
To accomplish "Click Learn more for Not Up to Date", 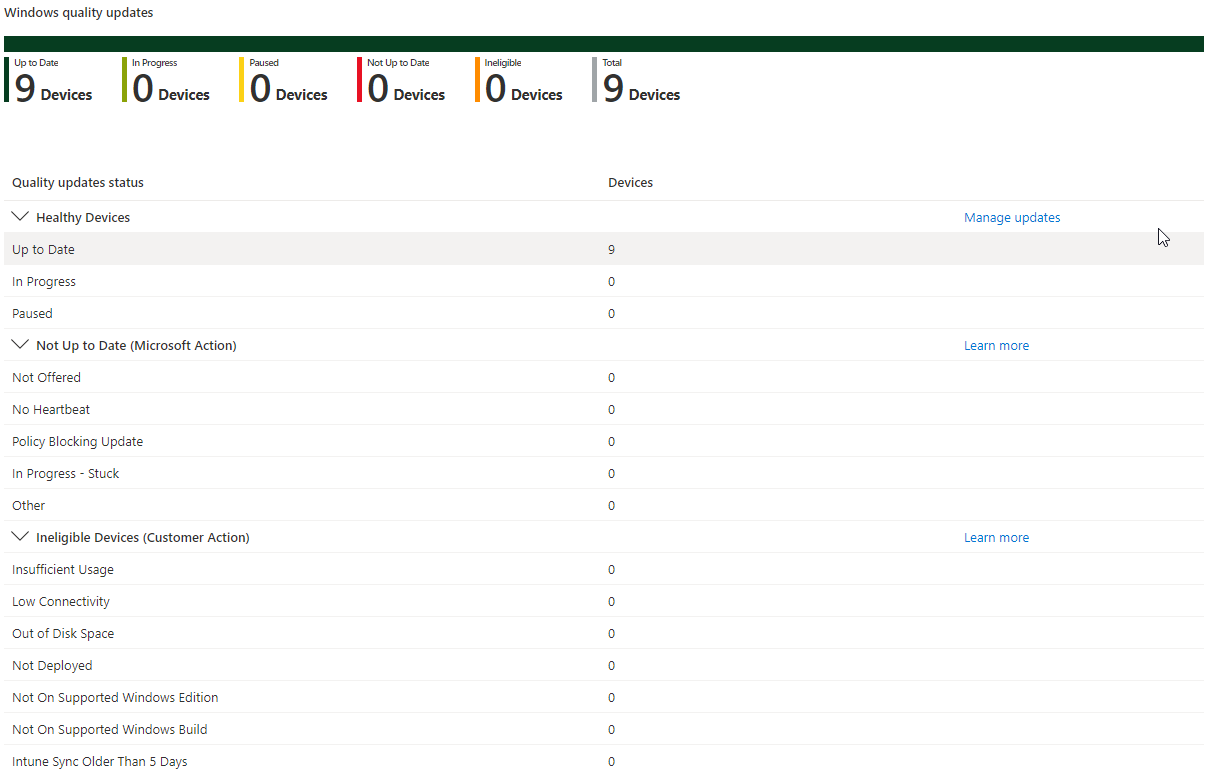I will [x=995, y=345].
